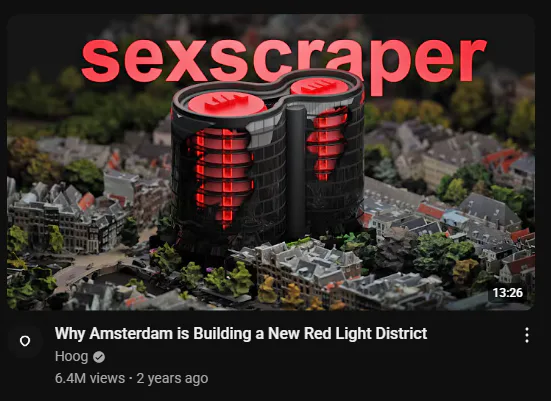Screen dimensions: 551x401
Task: Open the video titled Why Amsterdam is Building a New Red Light District
Action: [x=241, y=334]
